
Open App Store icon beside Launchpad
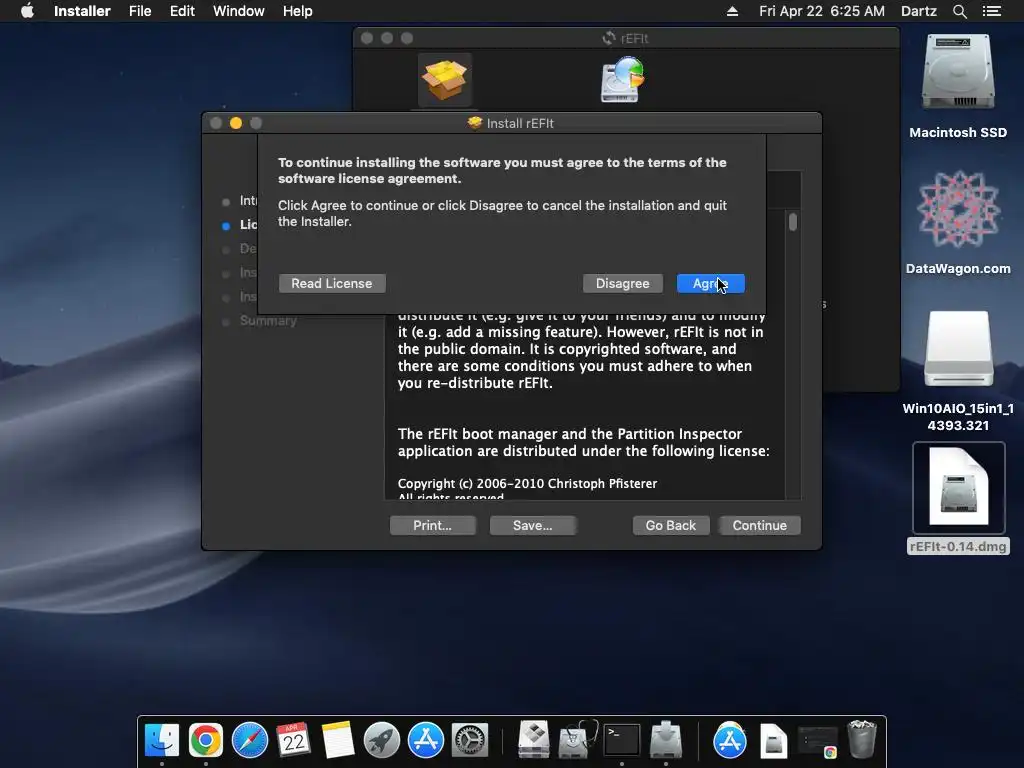point(426,741)
